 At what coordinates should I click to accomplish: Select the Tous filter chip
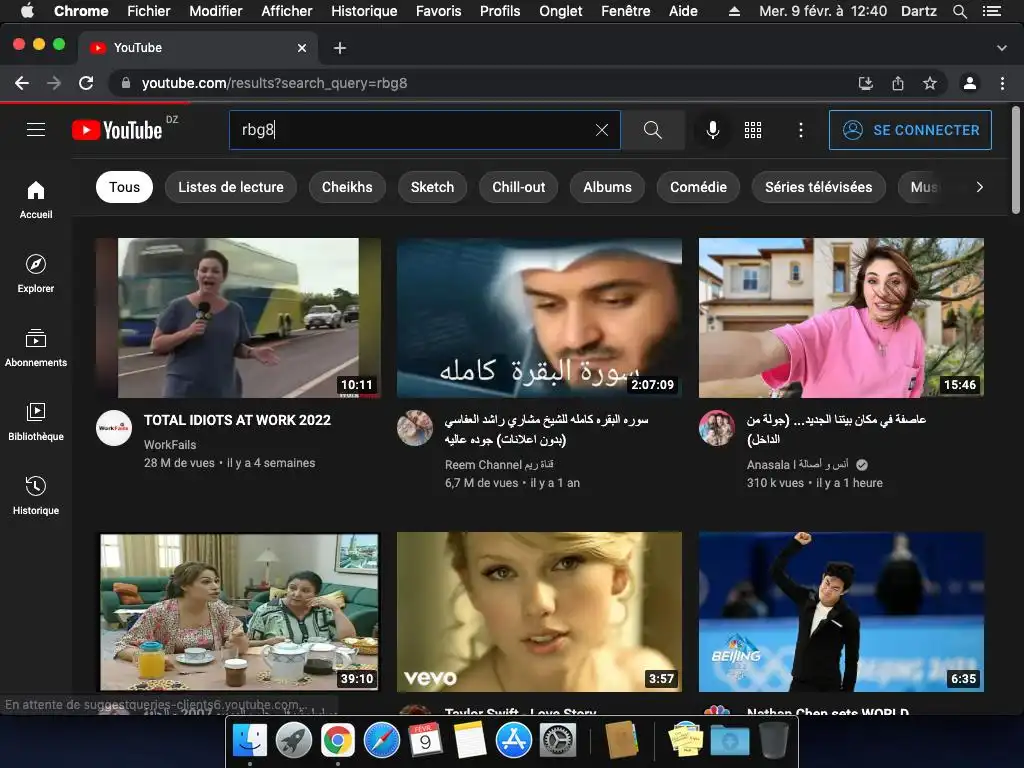point(124,187)
